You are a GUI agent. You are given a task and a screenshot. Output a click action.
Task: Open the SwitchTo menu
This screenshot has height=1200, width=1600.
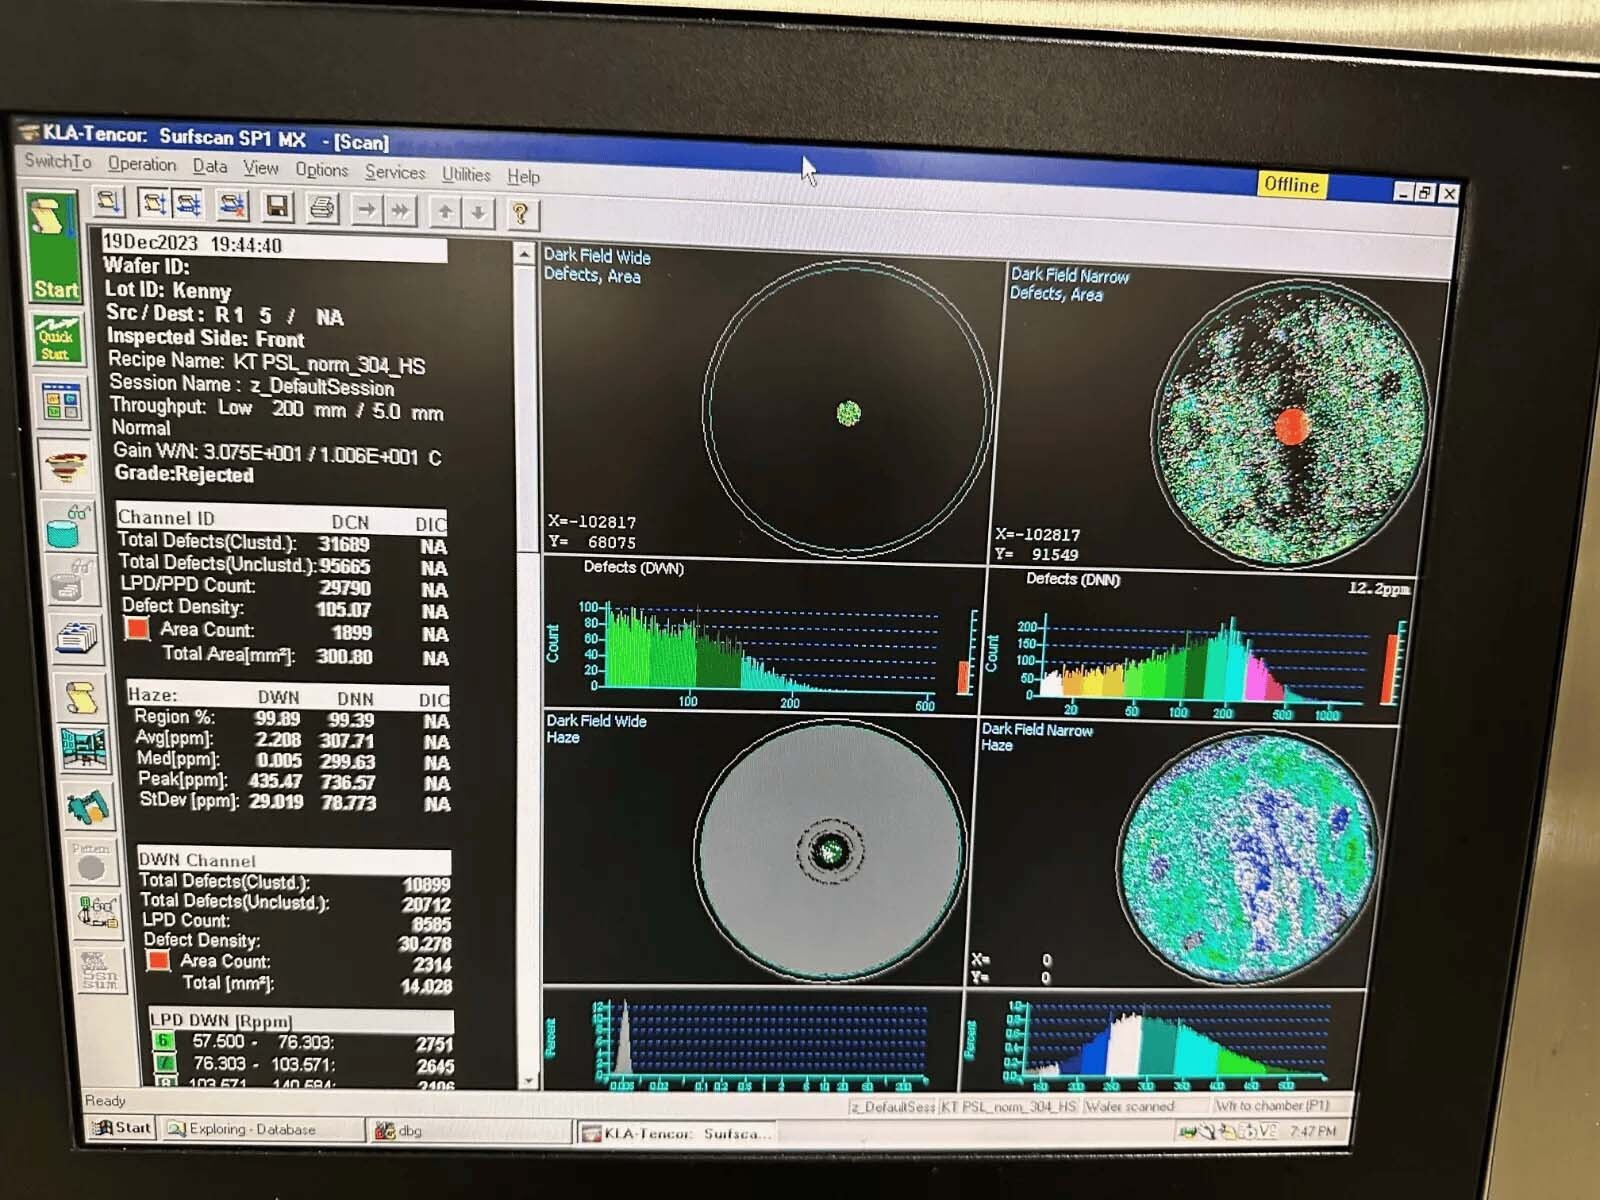(x=58, y=161)
